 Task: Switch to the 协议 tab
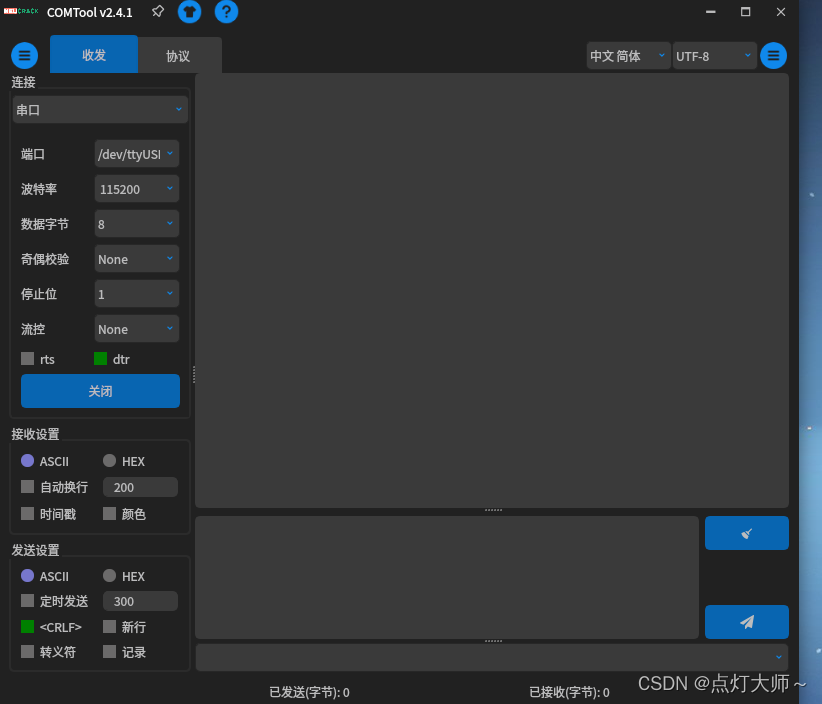tap(179, 55)
